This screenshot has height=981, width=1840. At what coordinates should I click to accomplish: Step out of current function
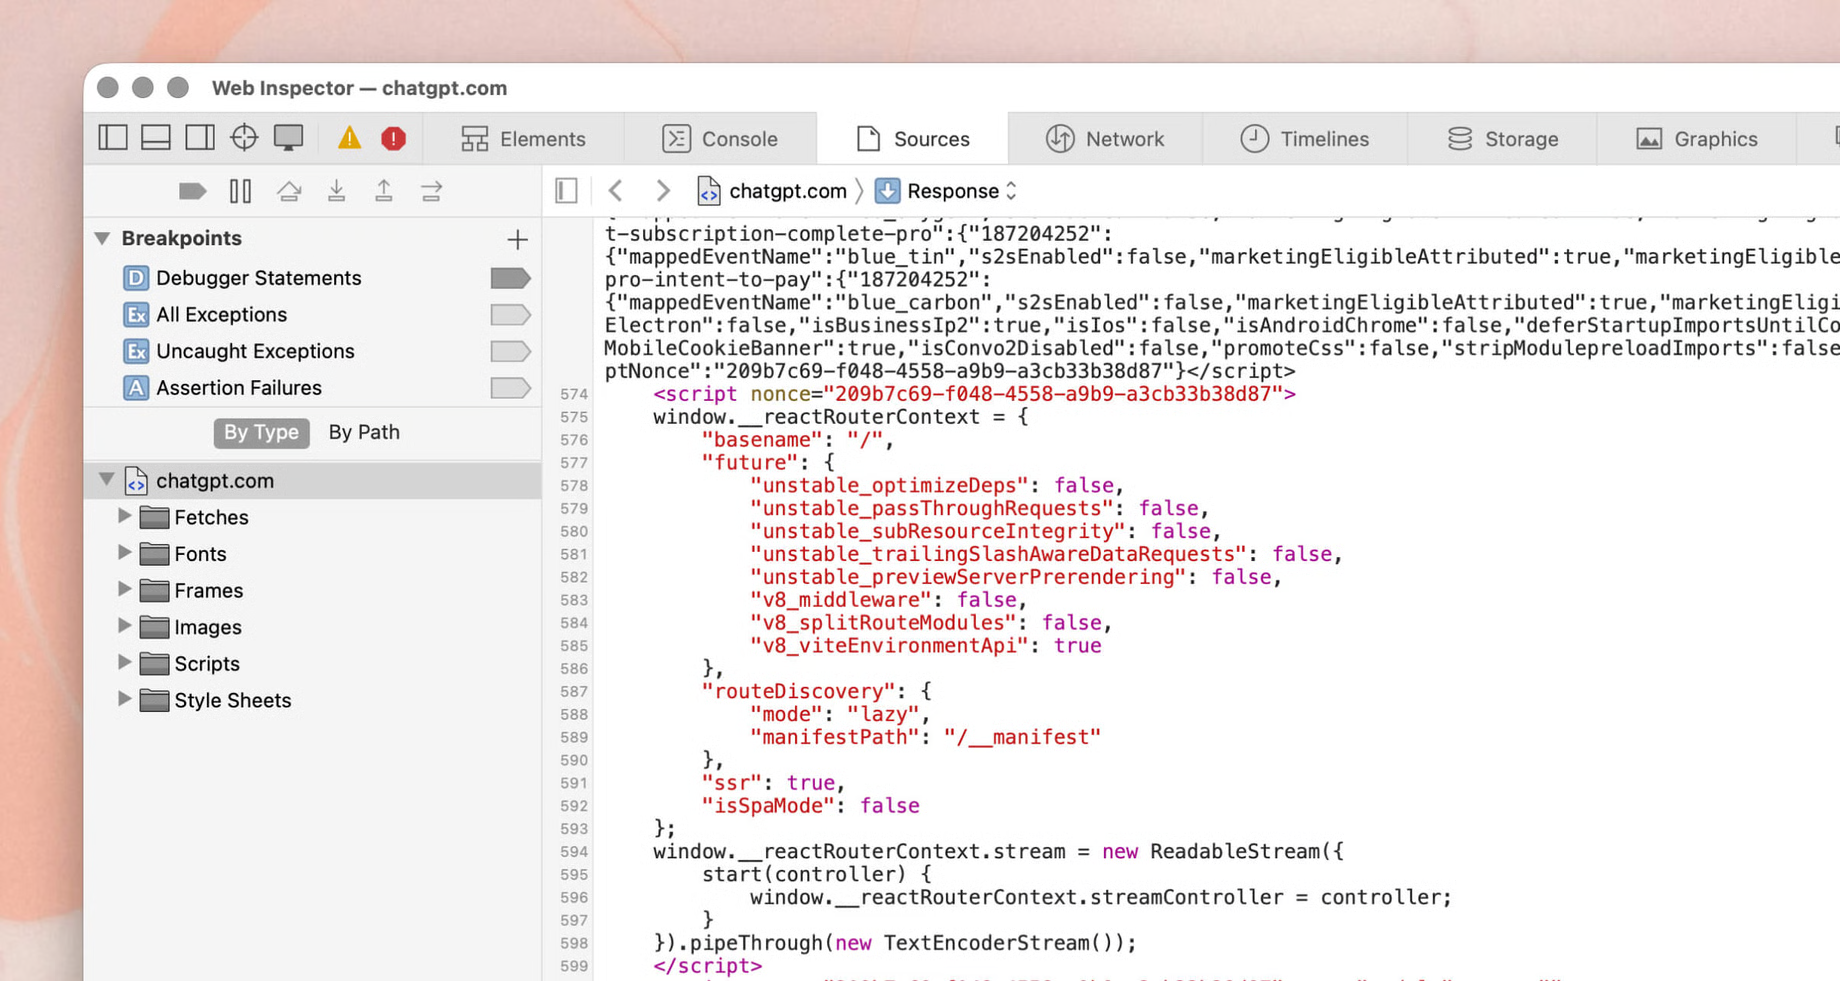coord(384,191)
